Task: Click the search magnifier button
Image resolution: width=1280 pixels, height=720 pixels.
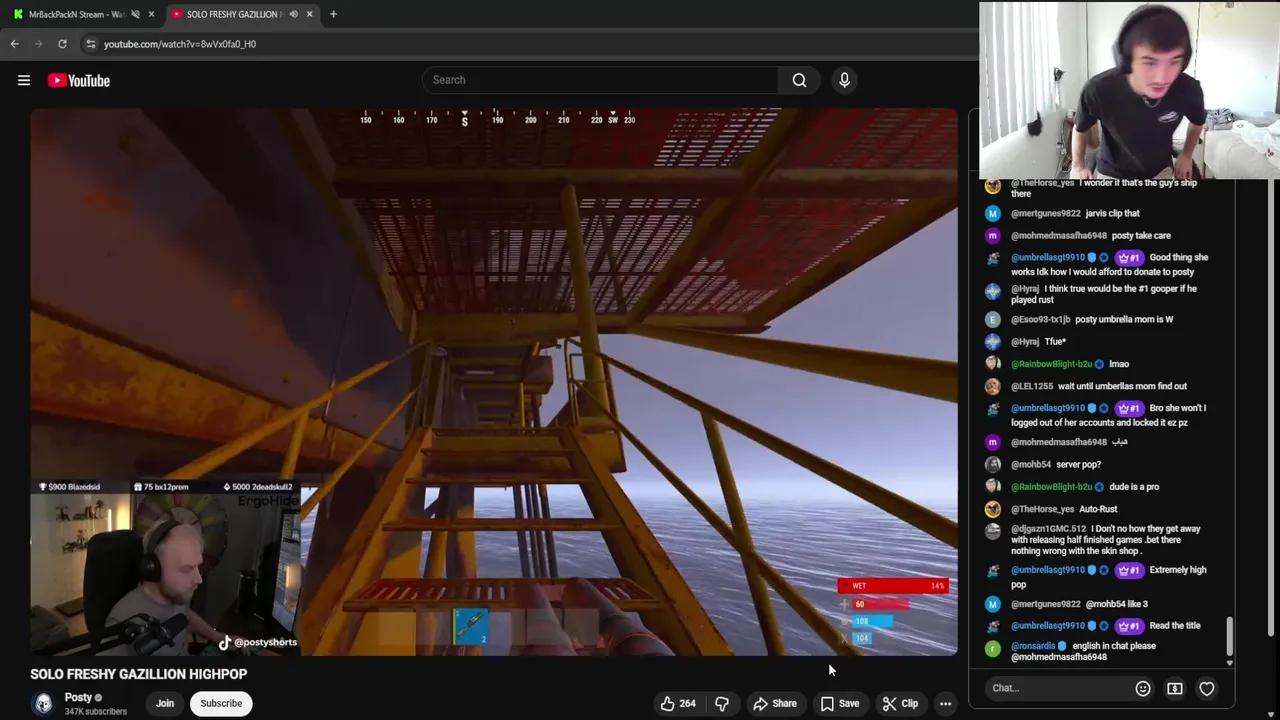Action: point(799,80)
